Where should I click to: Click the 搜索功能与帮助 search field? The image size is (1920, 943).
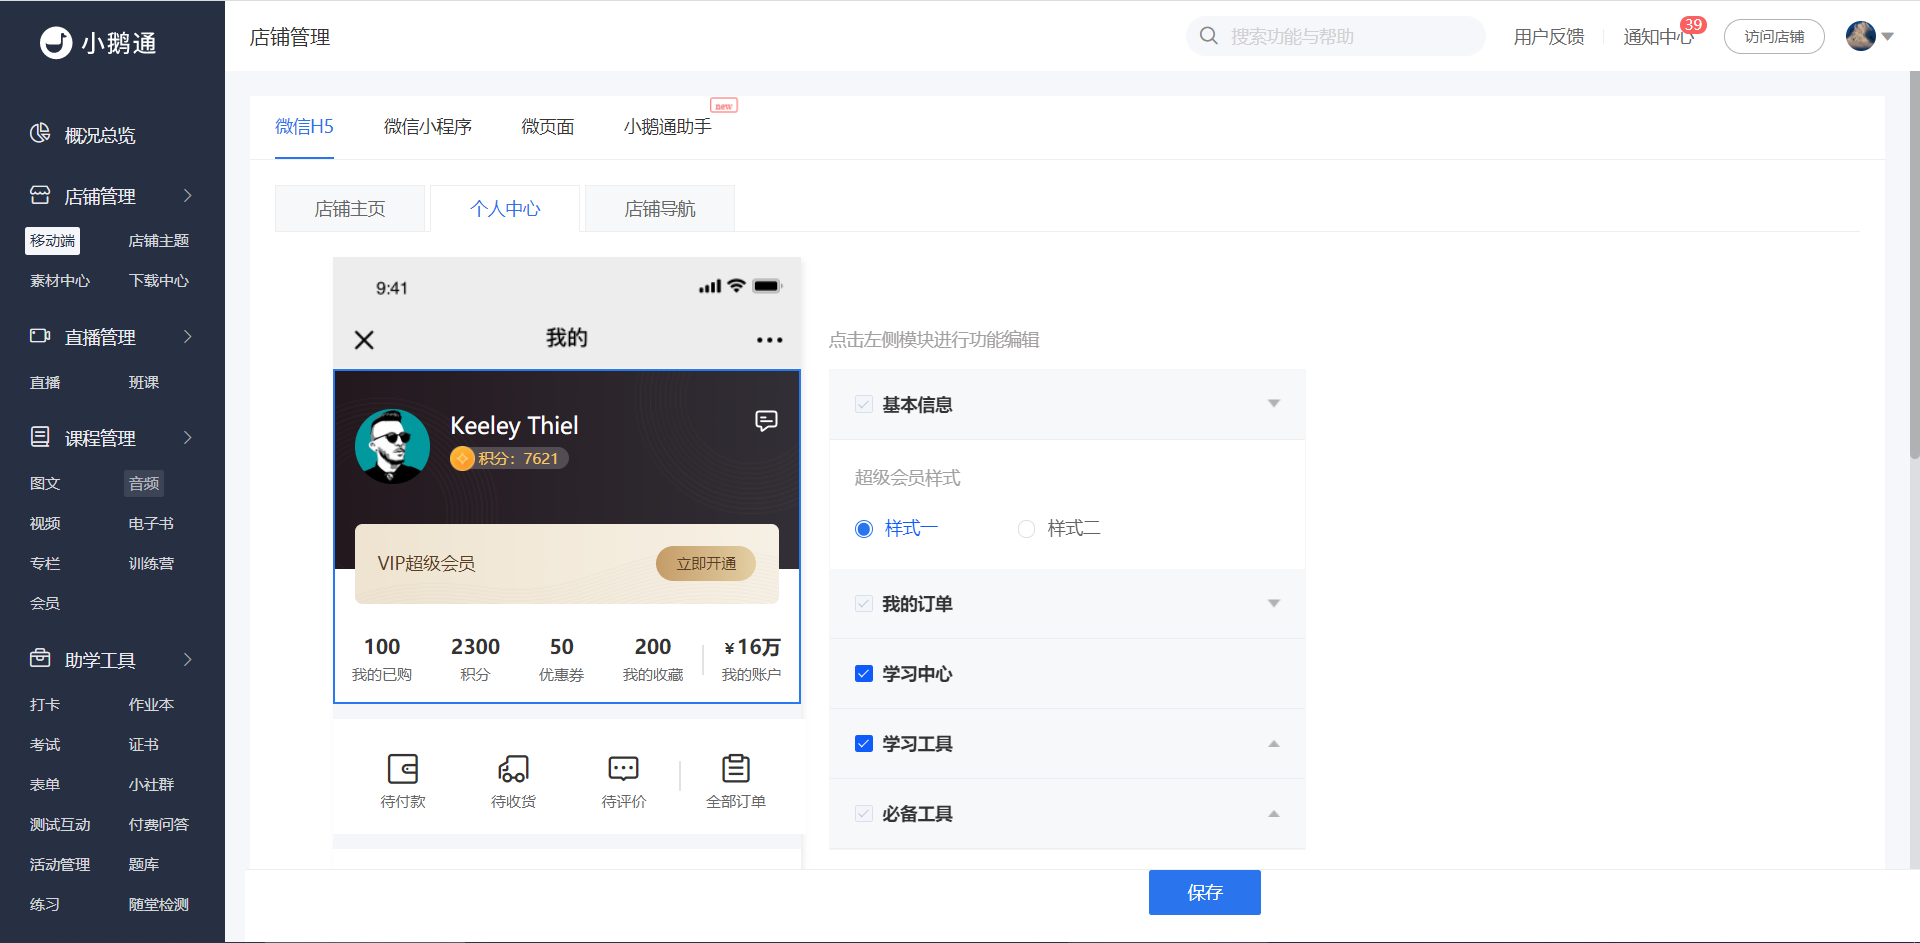pyautogui.click(x=1336, y=36)
